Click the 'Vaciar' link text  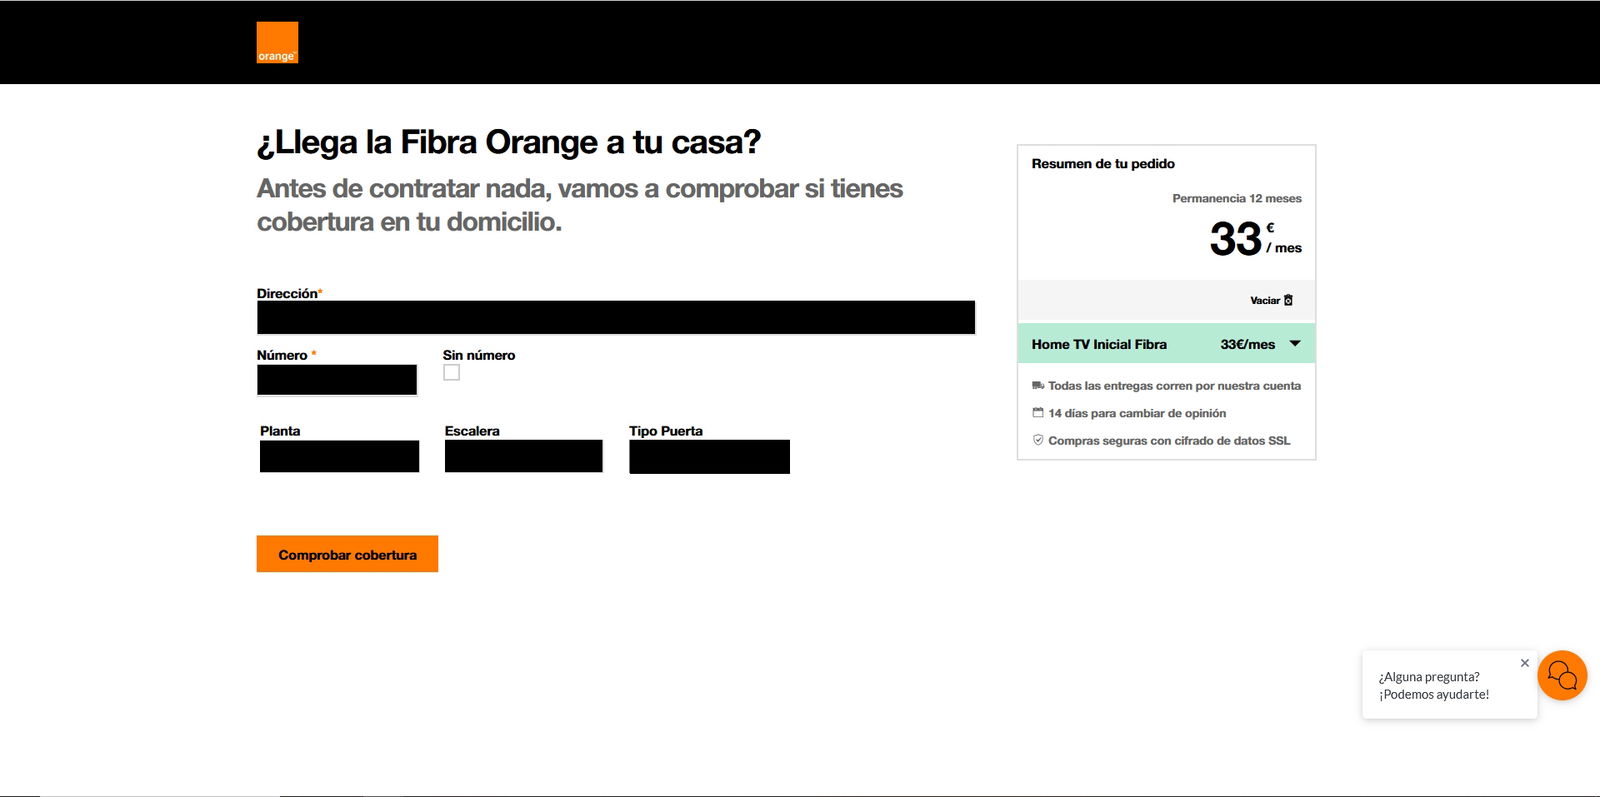[x=1265, y=300]
